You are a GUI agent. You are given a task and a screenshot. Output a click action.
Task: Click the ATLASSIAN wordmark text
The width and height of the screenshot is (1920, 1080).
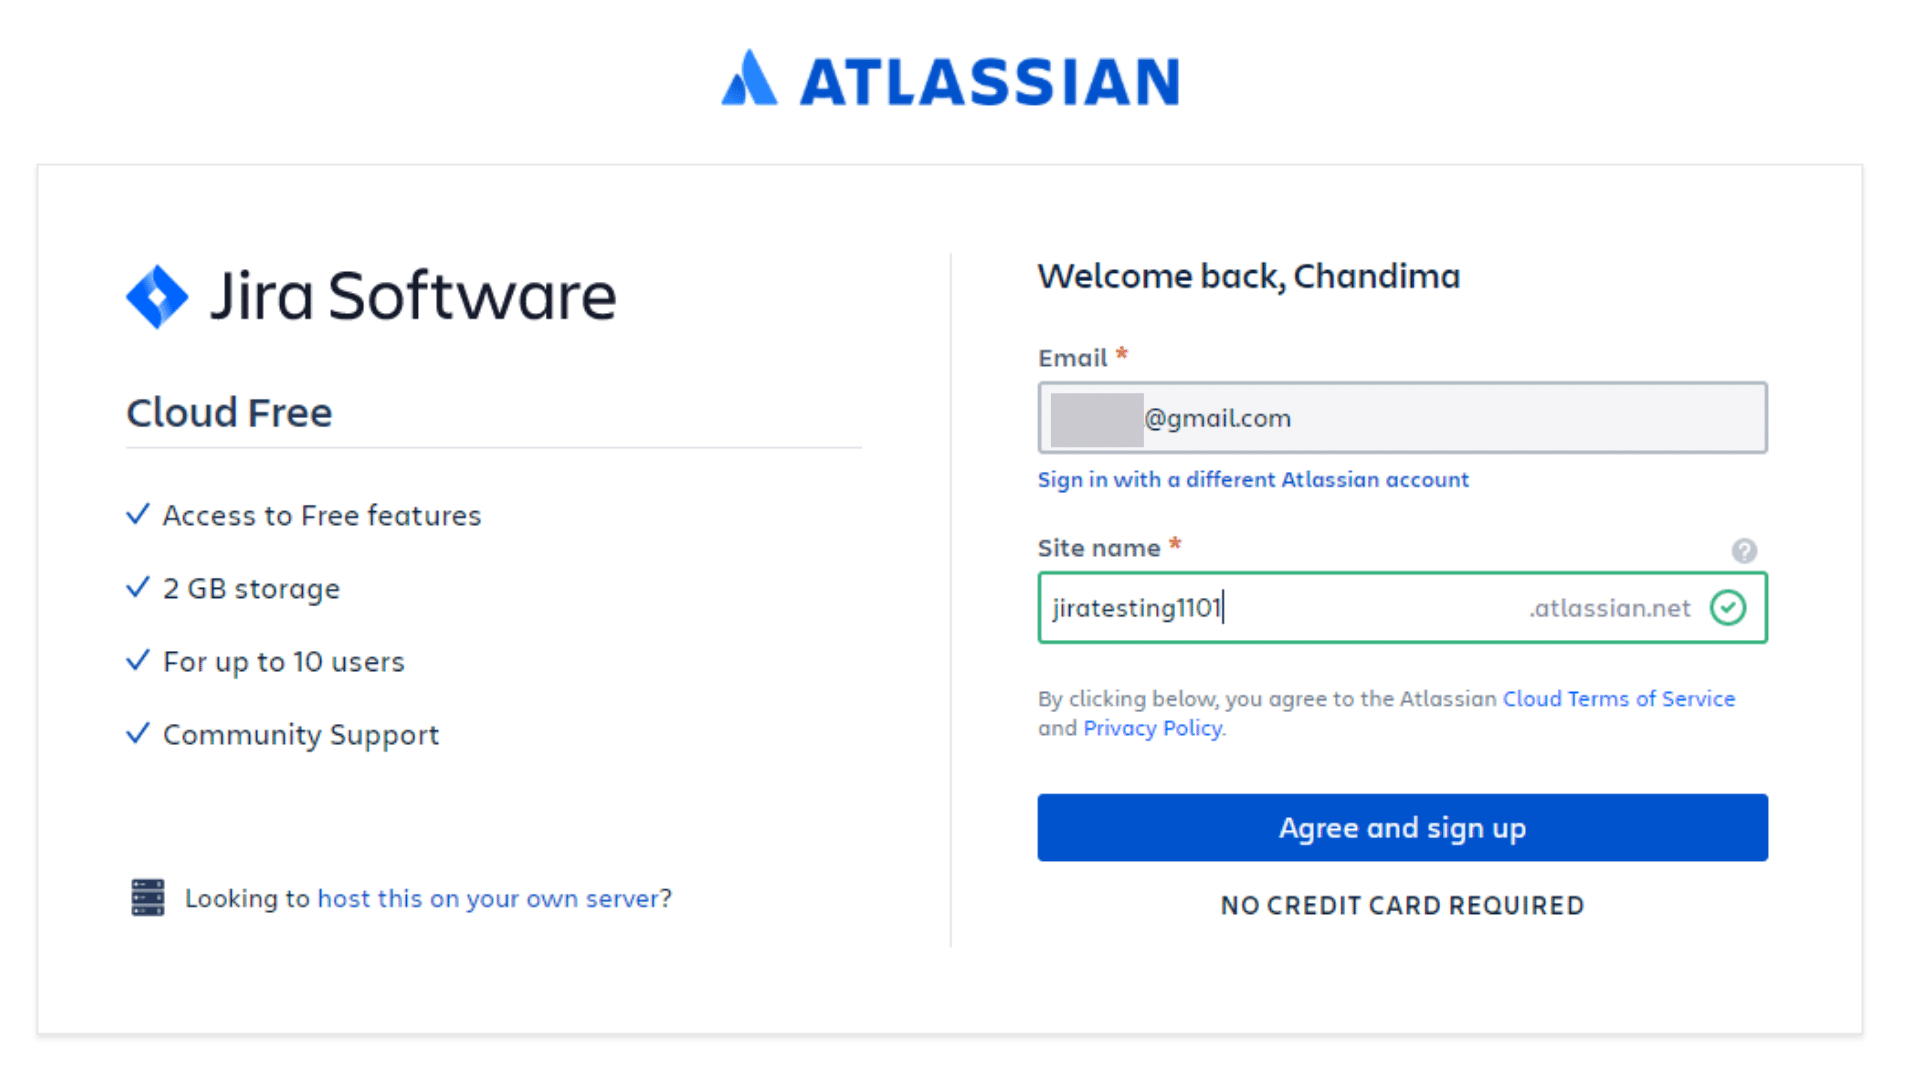pyautogui.click(x=990, y=81)
